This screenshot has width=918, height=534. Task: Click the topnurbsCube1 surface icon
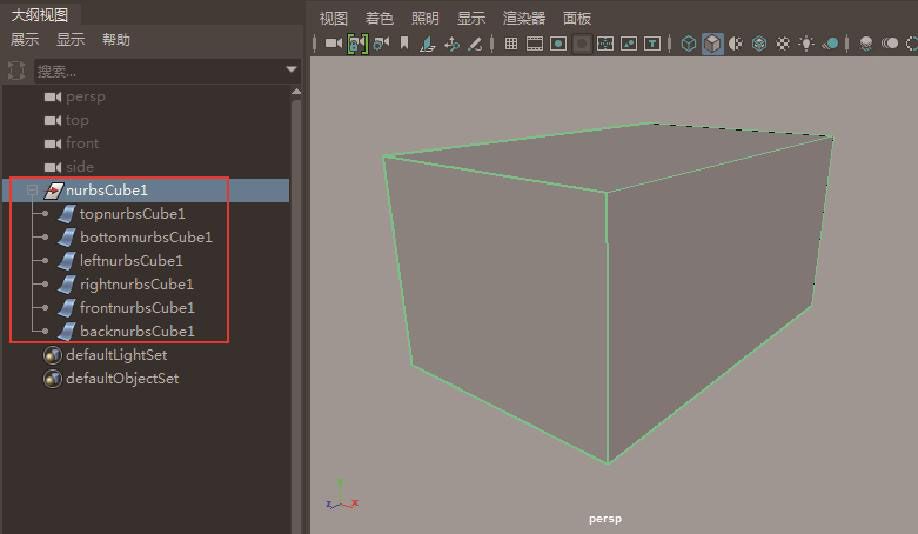pyautogui.click(x=67, y=214)
